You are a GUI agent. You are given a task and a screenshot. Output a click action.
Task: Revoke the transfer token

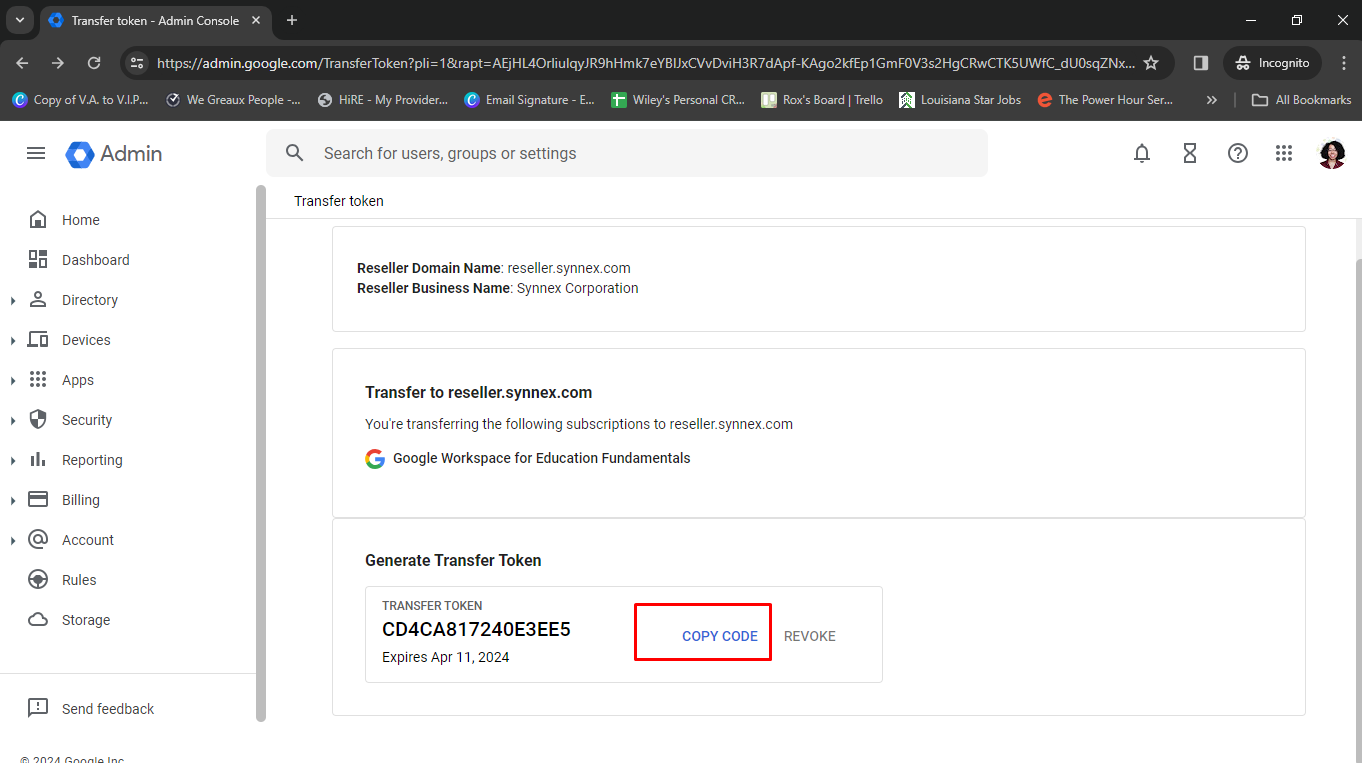point(810,636)
